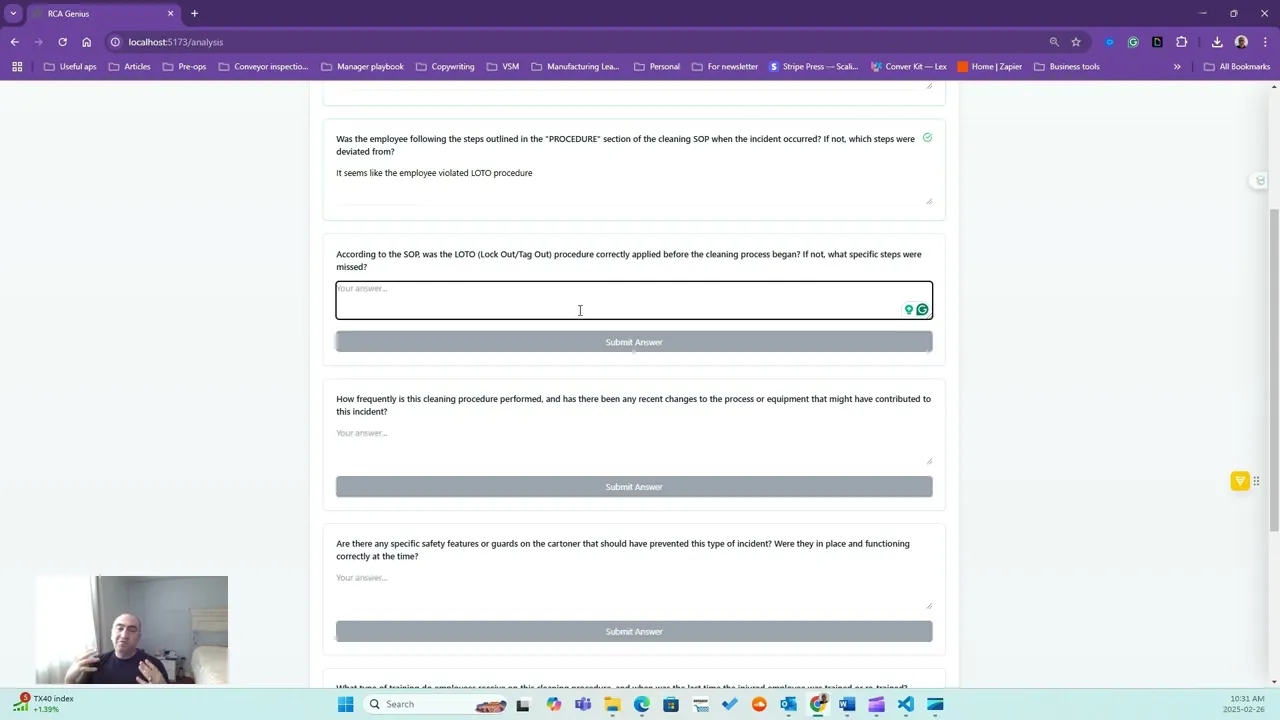Open the browser Downloads panel
This screenshot has width=1280, height=720.
(1217, 42)
